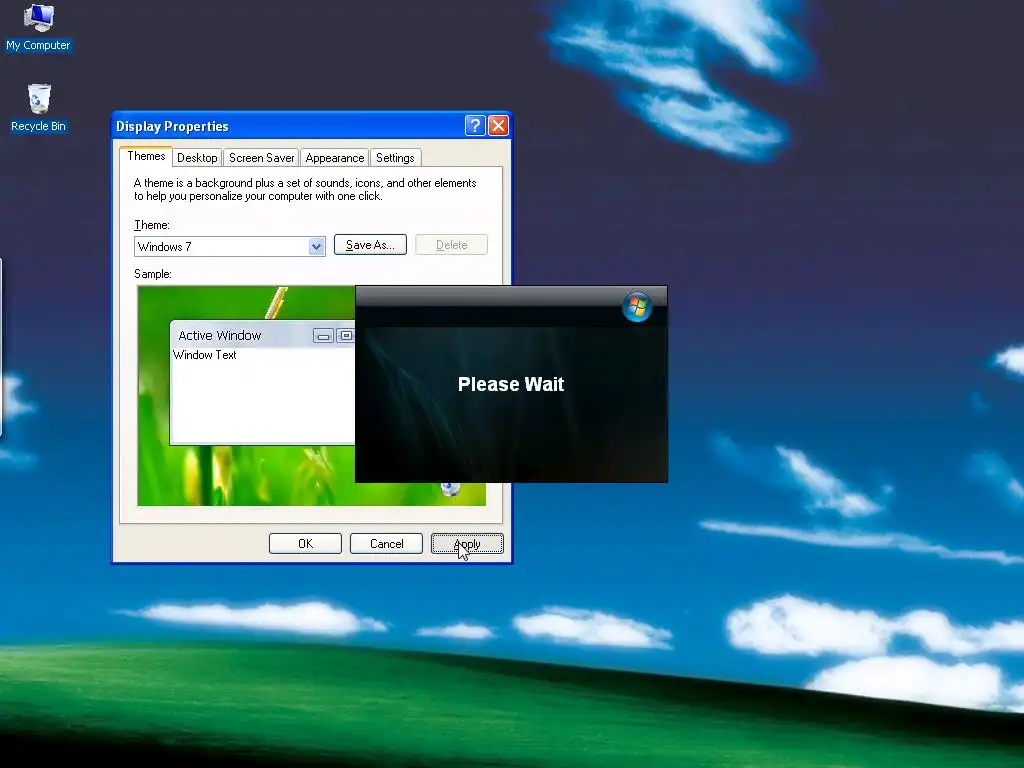Screen dimensions: 1024x768
Task: Switch to the Themes tab
Action: click(146, 156)
